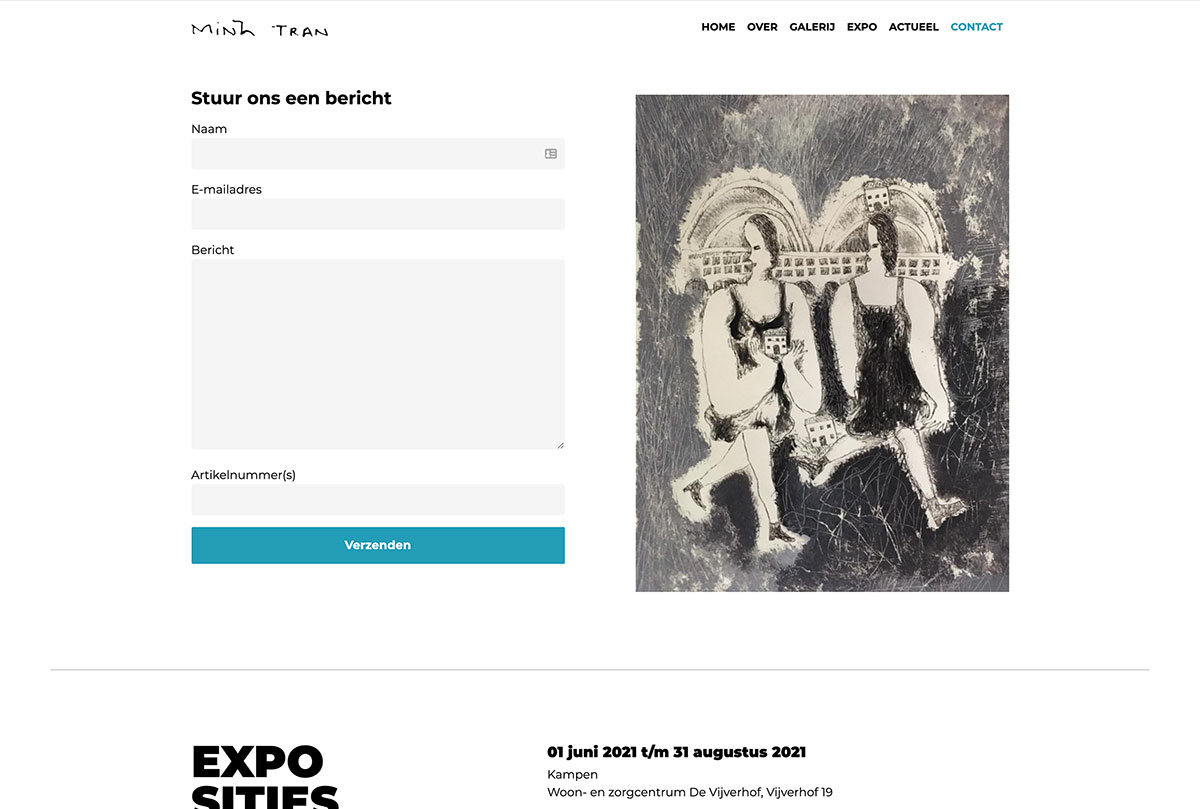Click the Kampen location text
The width and height of the screenshot is (1200, 809).
point(572,775)
